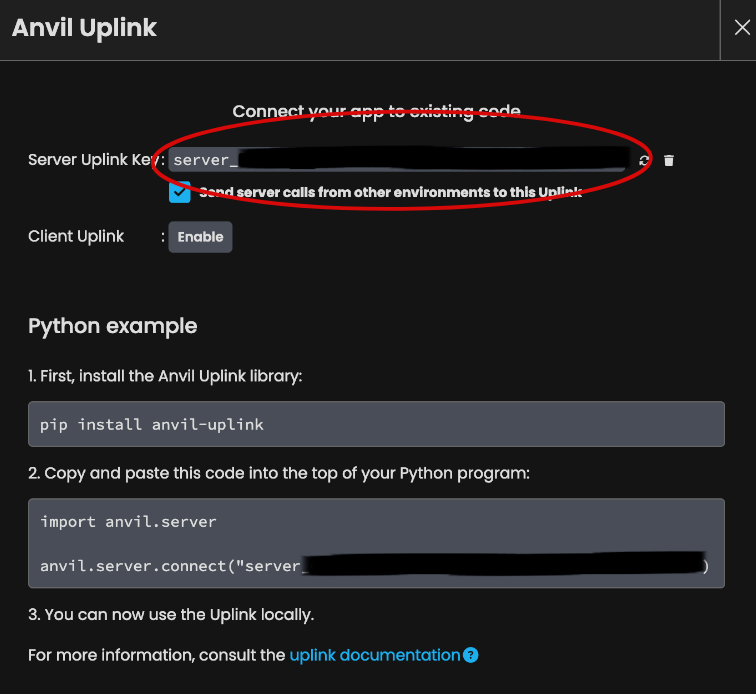Toggle the send server calls checkbox
Screen dimensions: 756x694
180,192
